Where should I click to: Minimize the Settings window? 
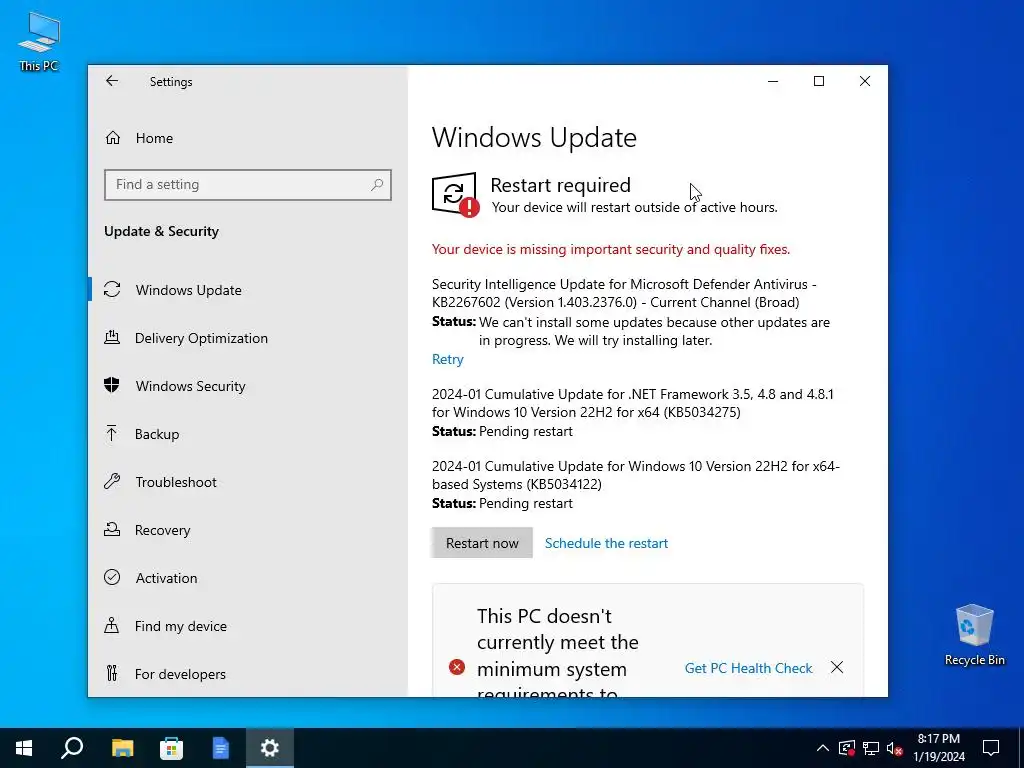pyautogui.click(x=773, y=81)
